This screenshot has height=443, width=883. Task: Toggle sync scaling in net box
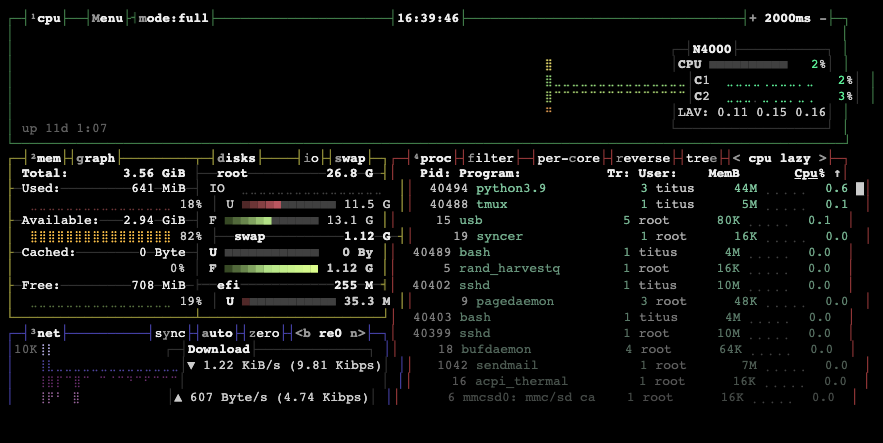coord(169,333)
